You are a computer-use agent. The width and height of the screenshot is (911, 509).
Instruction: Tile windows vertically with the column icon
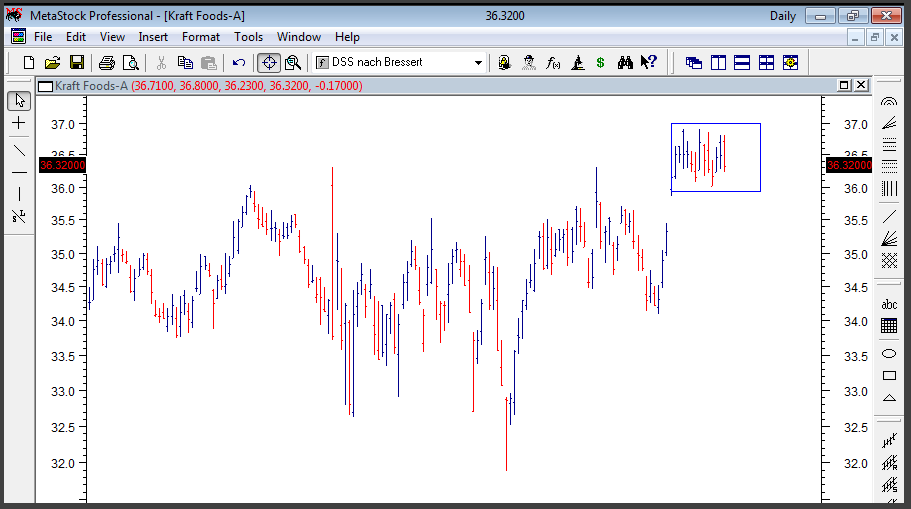[718, 63]
